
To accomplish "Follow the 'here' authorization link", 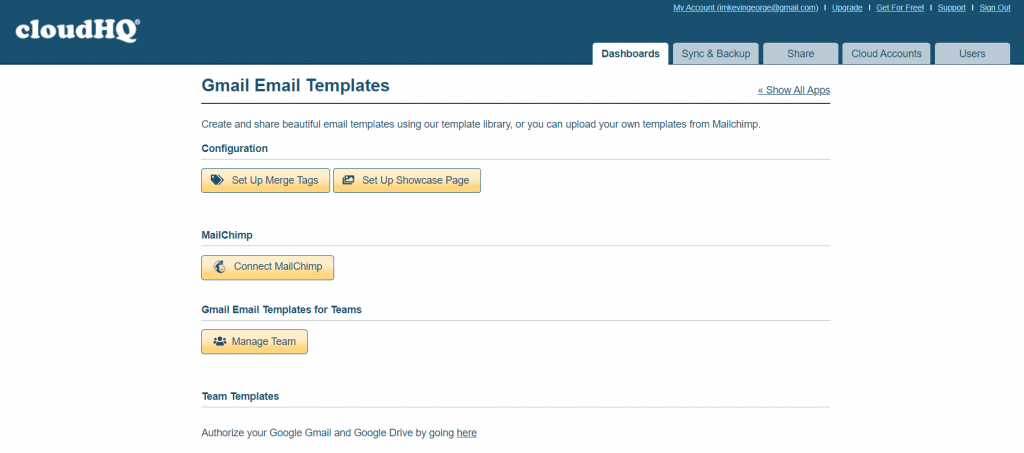I will coord(466,432).
